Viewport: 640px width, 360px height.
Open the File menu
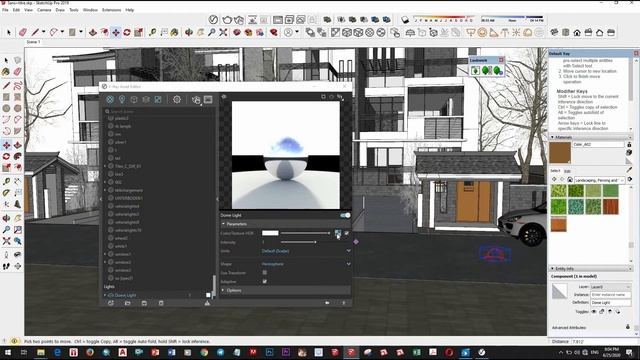click(x=5, y=10)
